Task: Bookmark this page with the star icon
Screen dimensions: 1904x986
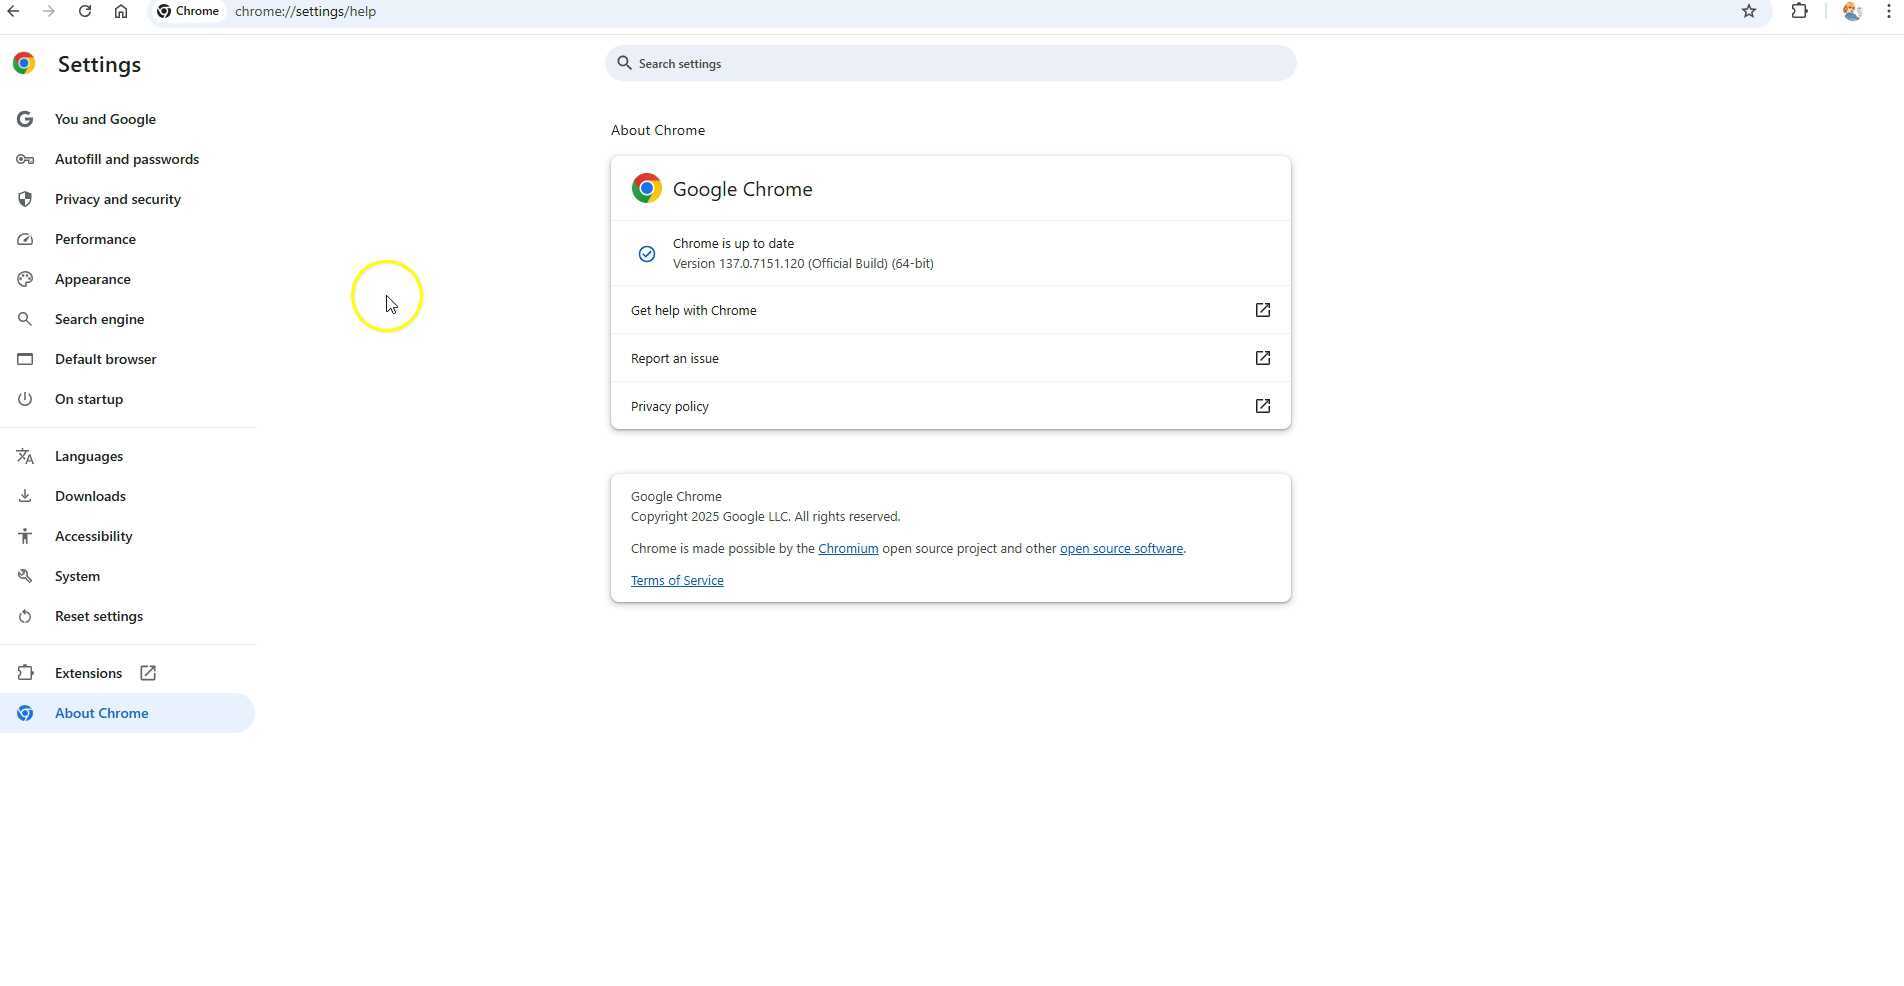Action: pyautogui.click(x=1749, y=11)
